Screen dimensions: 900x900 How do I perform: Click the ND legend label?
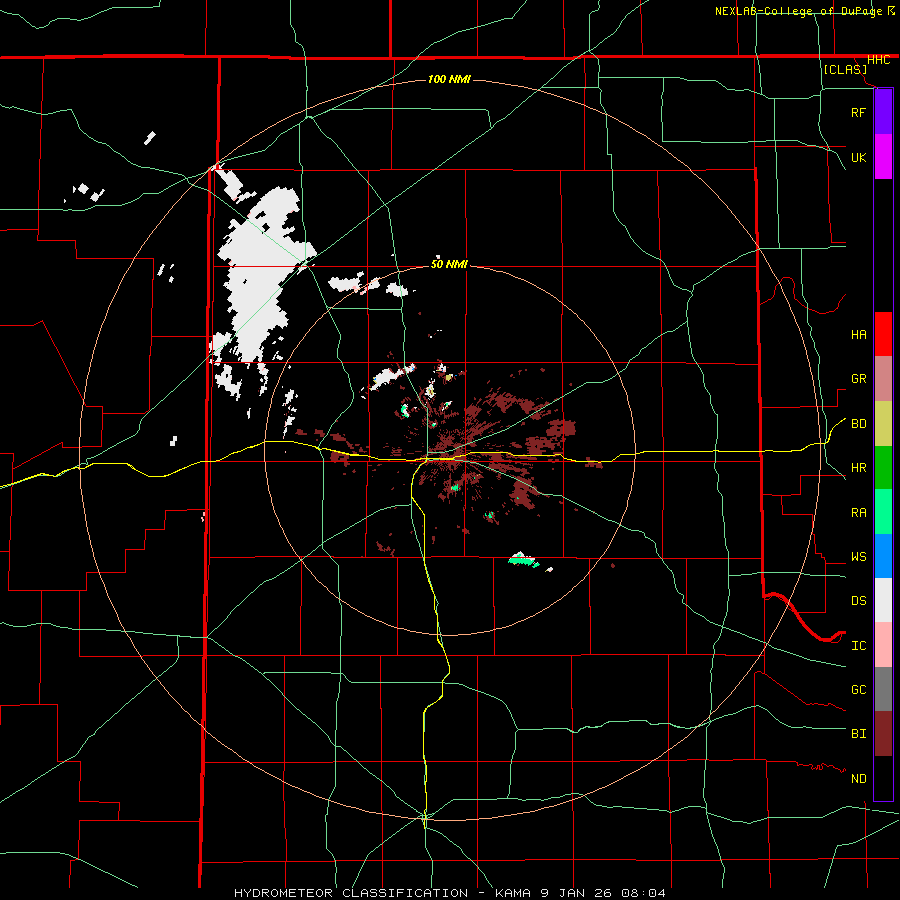[858, 779]
